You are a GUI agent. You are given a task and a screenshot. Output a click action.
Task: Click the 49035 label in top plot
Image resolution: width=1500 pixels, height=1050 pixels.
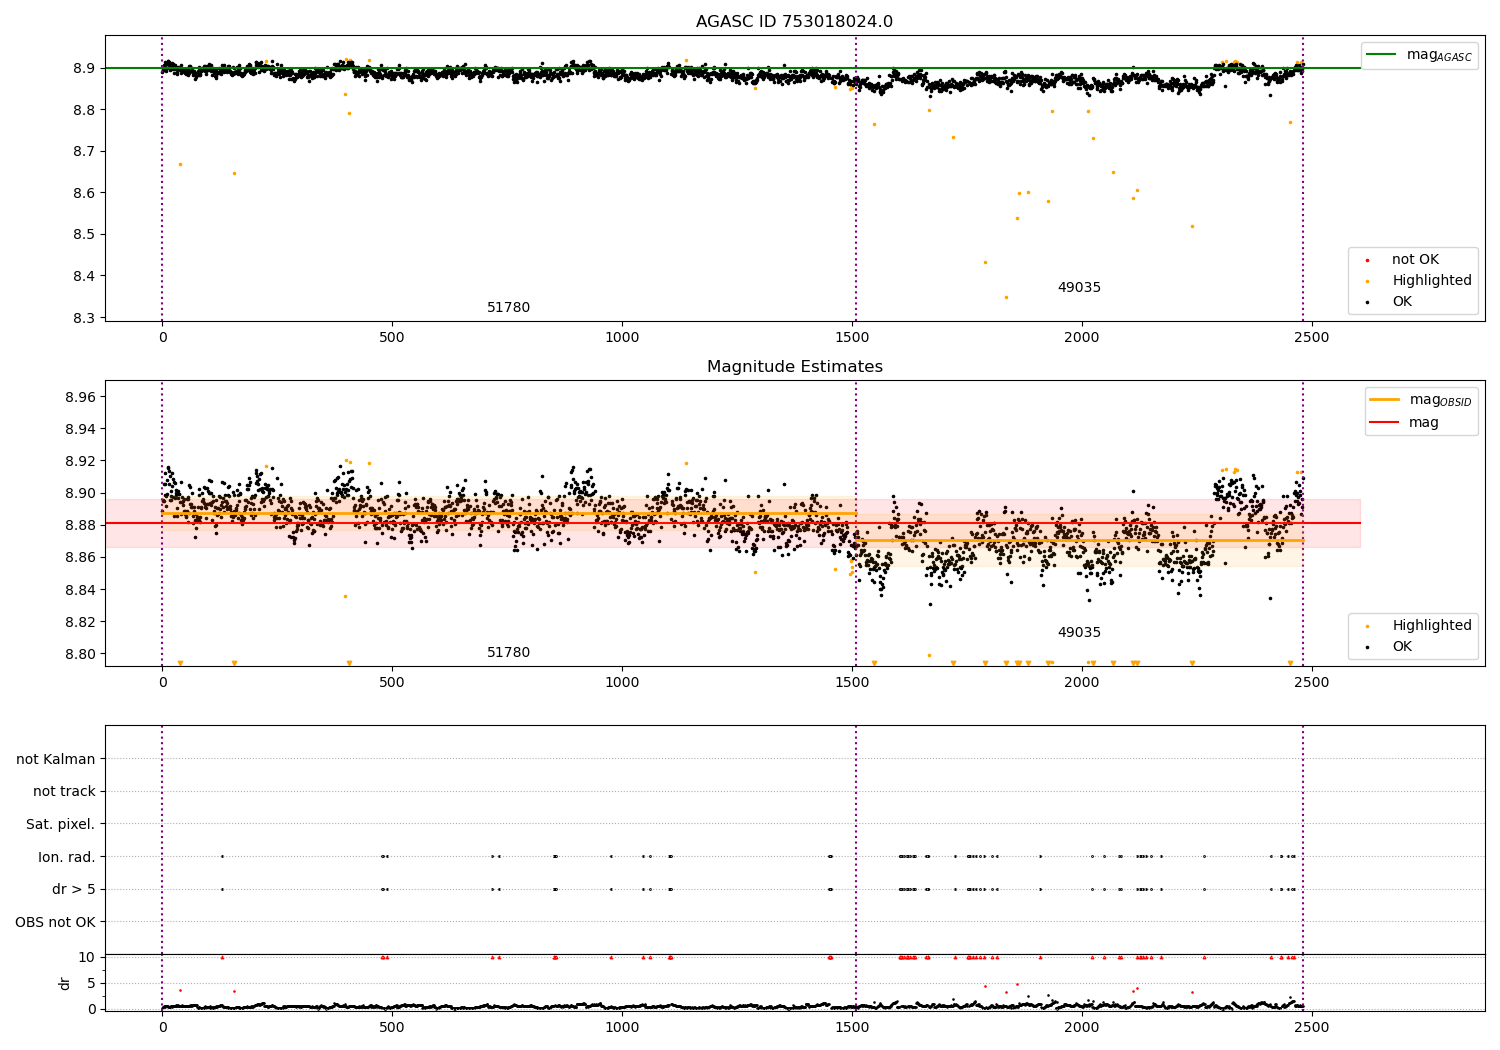[1079, 288]
